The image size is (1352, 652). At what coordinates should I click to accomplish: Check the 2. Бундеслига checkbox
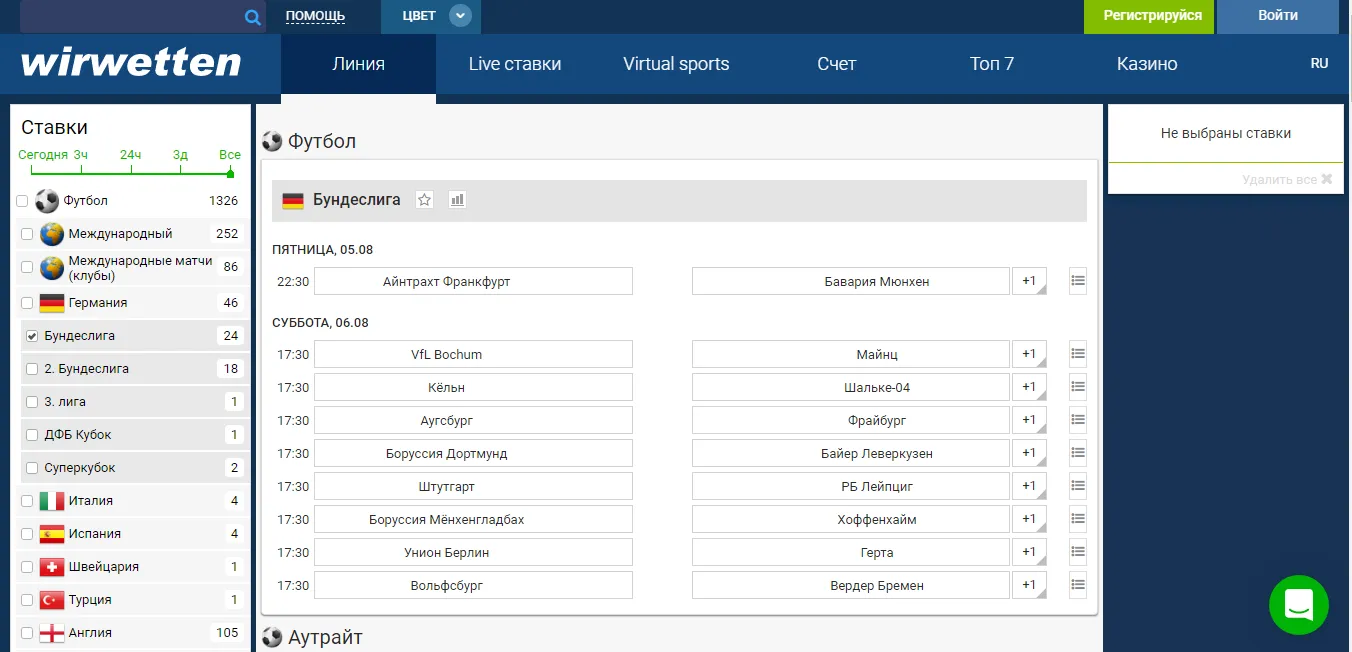coord(32,369)
